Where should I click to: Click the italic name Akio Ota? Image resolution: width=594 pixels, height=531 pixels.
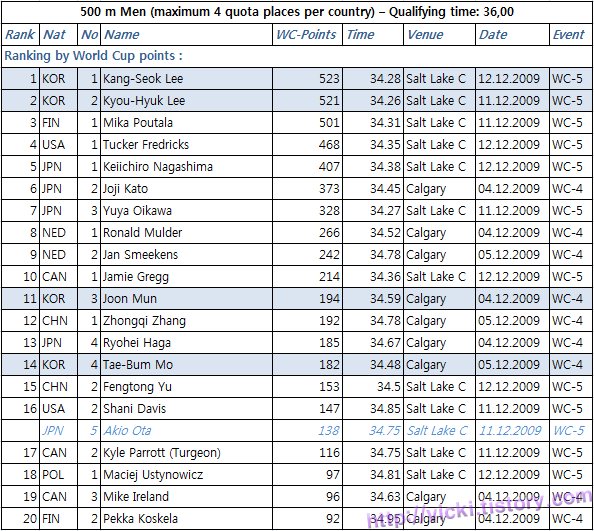click(128, 430)
